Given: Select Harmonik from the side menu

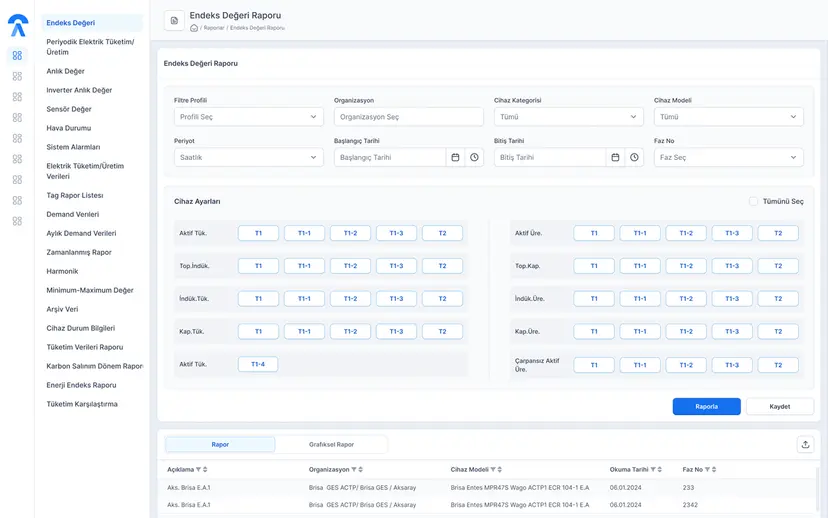Looking at the screenshot, I should coord(62,271).
